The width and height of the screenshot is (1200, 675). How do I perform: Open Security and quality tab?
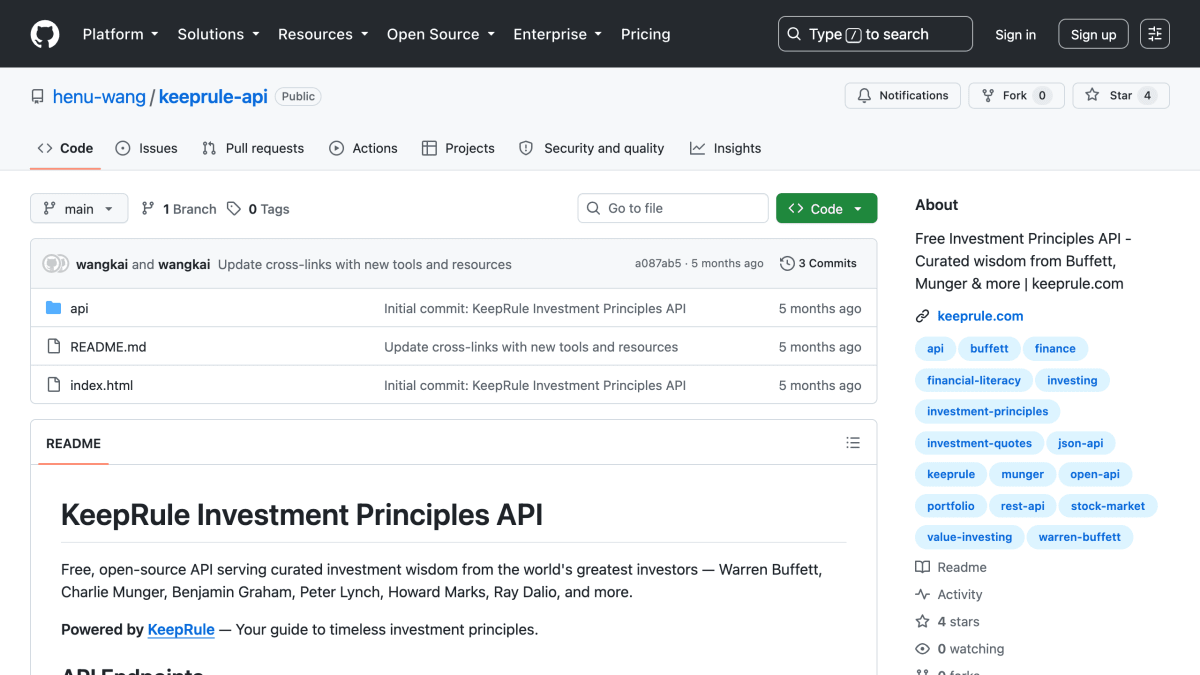[x=591, y=148]
